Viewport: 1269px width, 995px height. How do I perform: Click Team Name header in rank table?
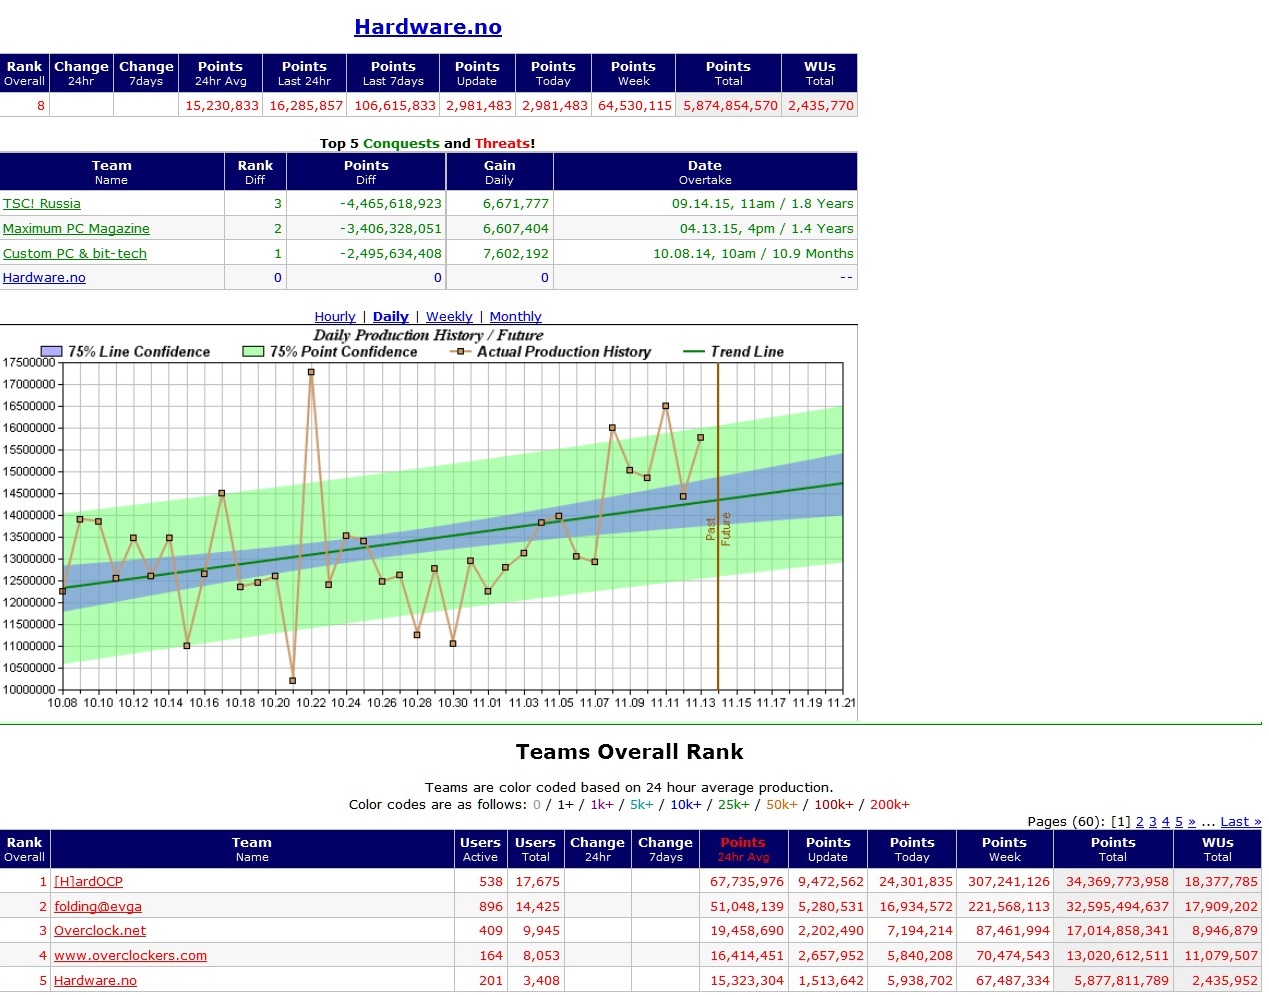click(x=252, y=849)
